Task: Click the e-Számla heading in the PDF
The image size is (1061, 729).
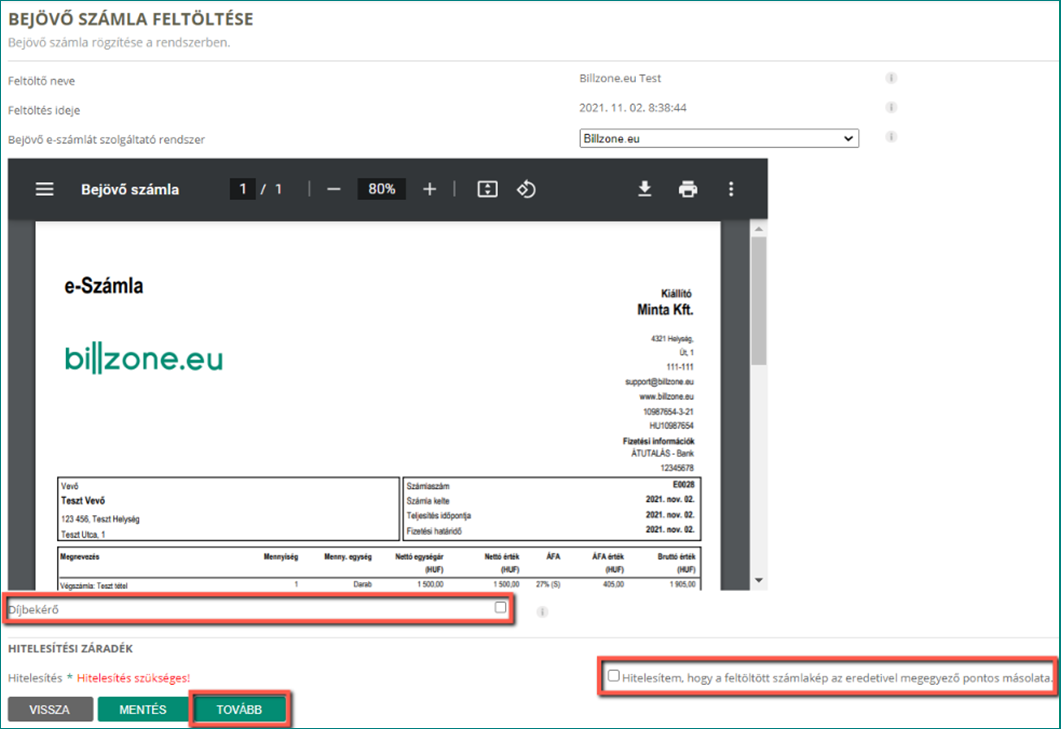Action: [104, 286]
